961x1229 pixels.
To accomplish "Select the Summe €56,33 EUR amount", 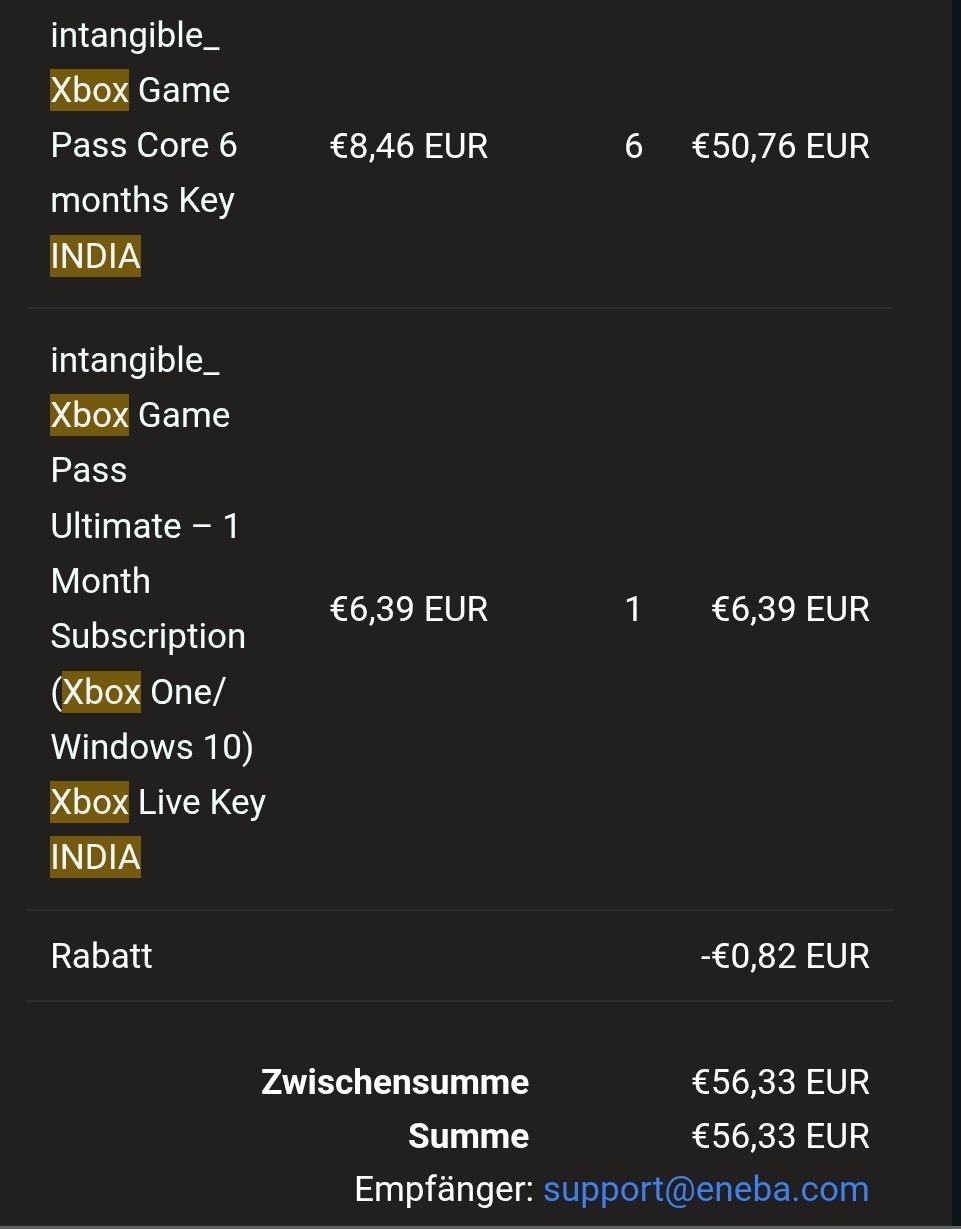I will click(781, 1136).
